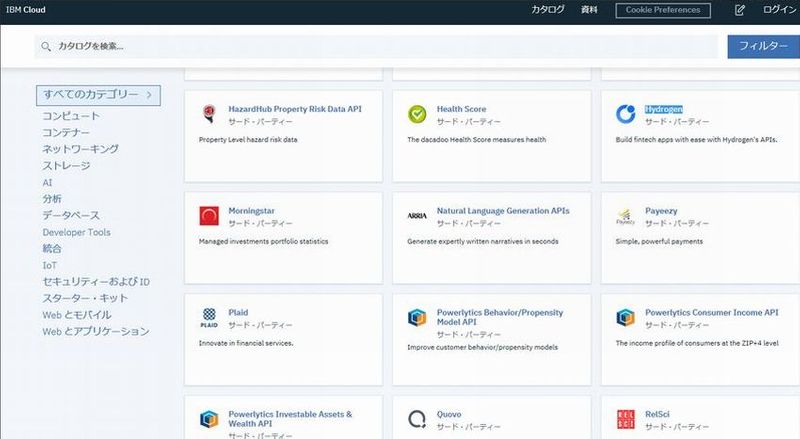
Task: Open the Powerlytics Consumer Income API title
Action: pos(711,312)
